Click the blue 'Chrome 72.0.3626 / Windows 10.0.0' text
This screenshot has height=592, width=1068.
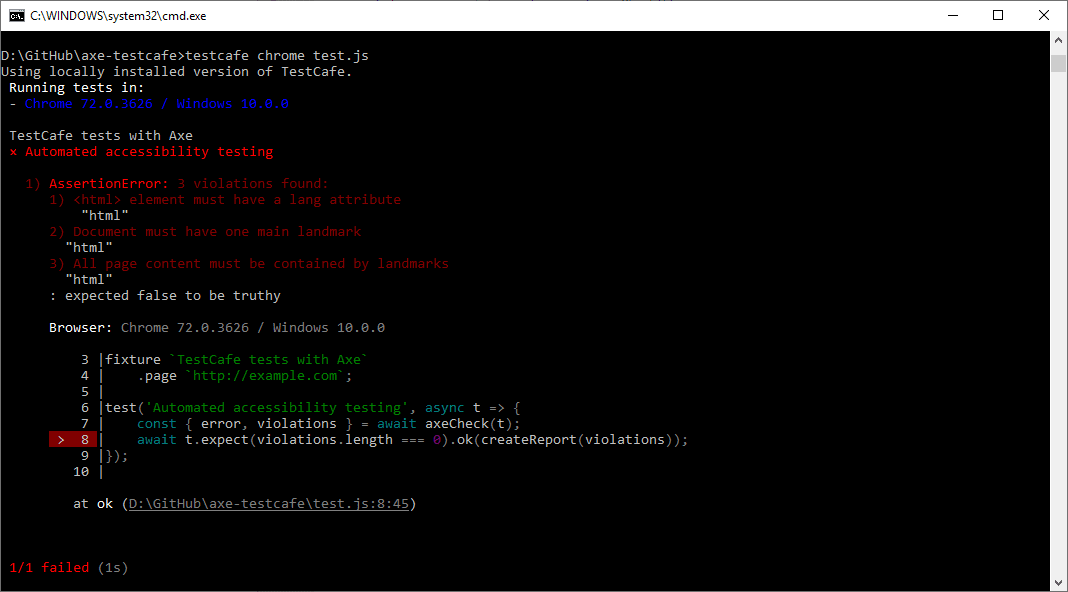(157, 104)
